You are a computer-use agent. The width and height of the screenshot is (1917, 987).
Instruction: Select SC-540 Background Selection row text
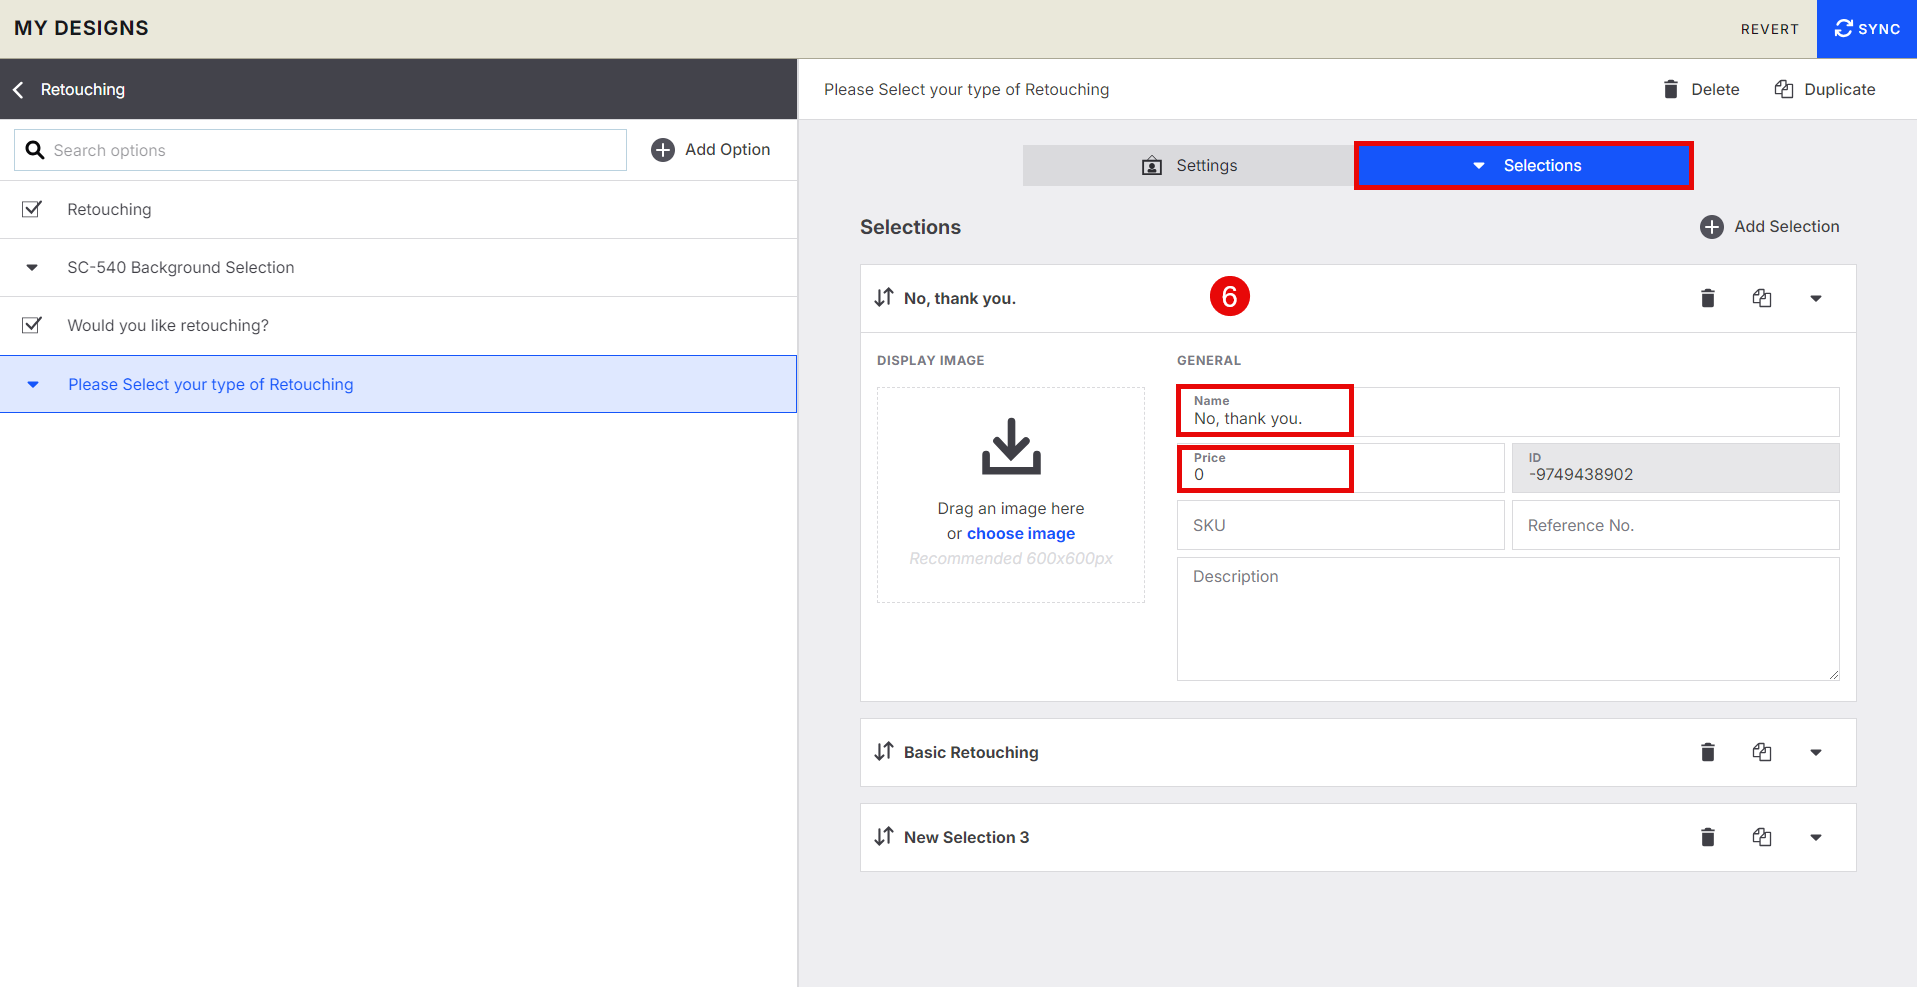tap(181, 268)
